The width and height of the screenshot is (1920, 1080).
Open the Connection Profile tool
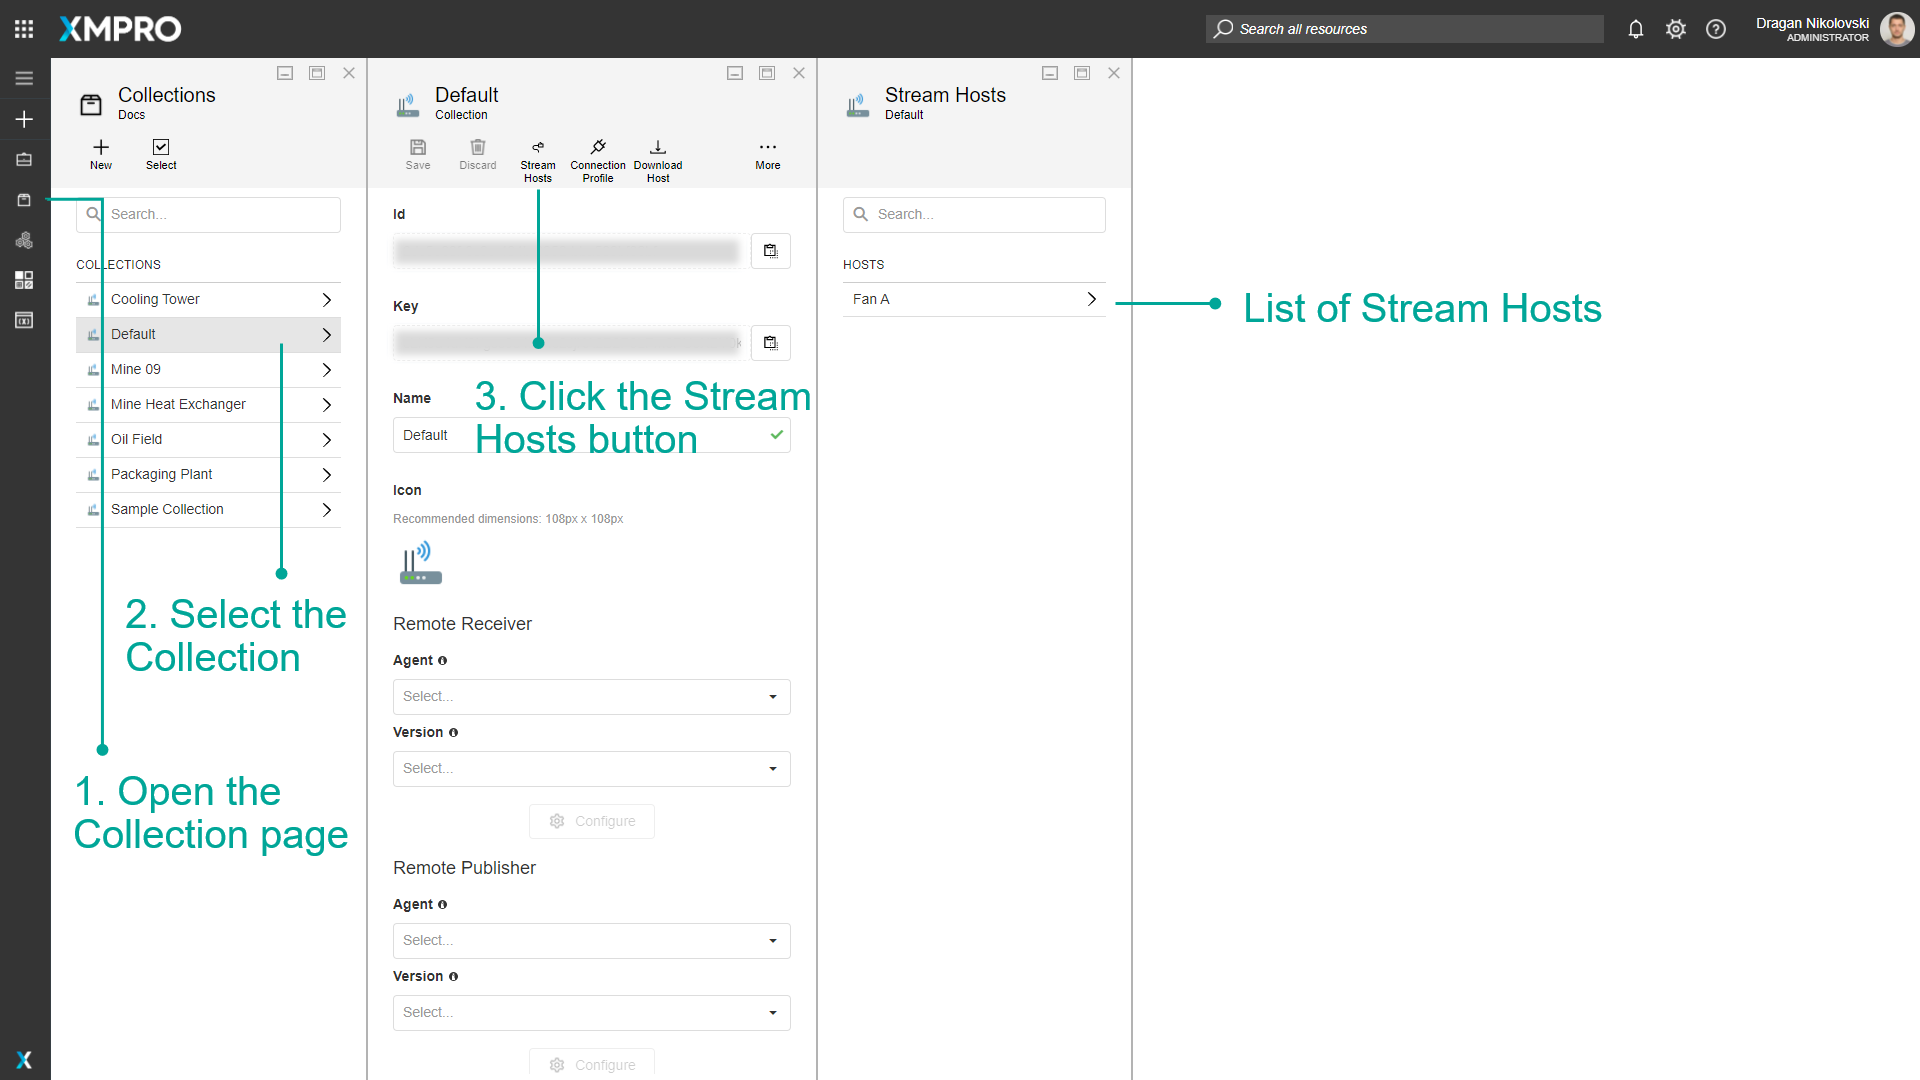click(x=597, y=158)
